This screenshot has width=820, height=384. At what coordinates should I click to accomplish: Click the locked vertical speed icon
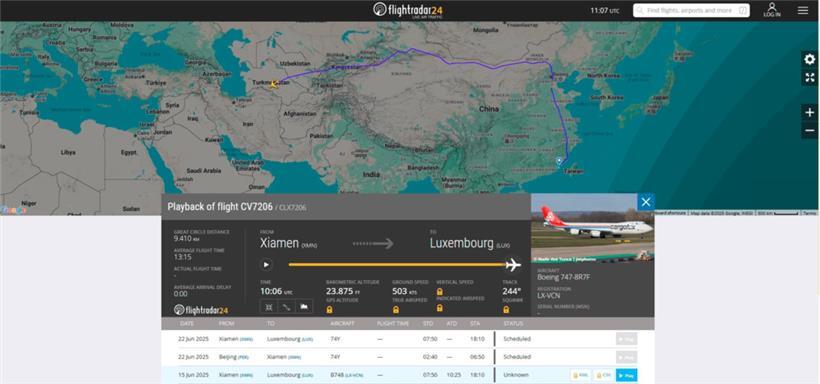[440, 291]
